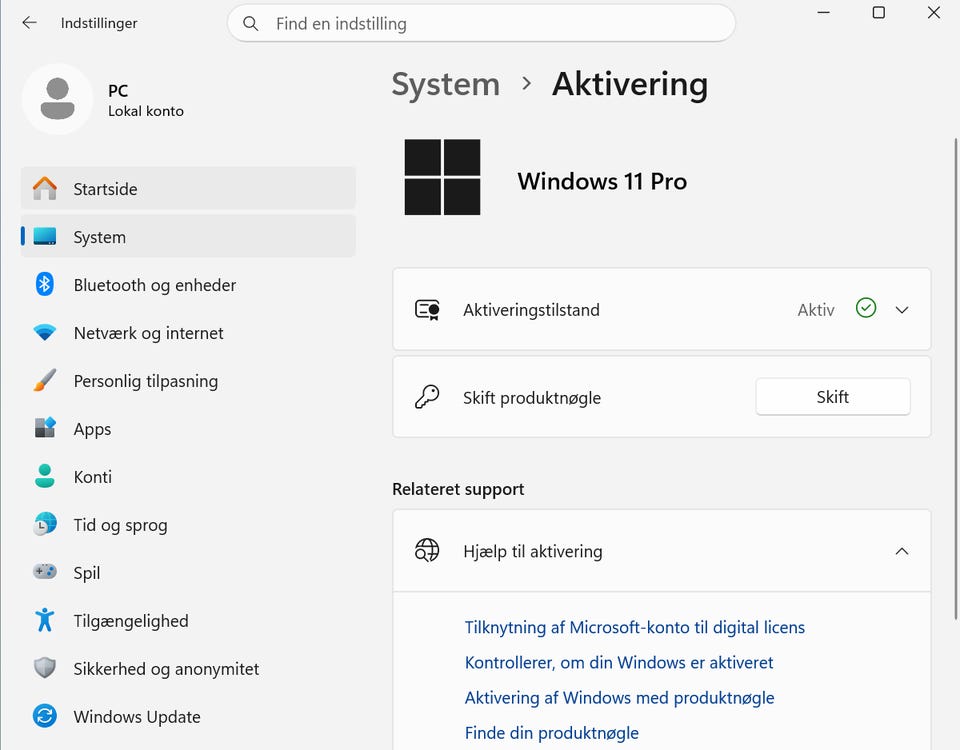Open Kontrollerer, om din Windows er aktiveret
Viewport: 960px width, 750px height.
coord(618,662)
